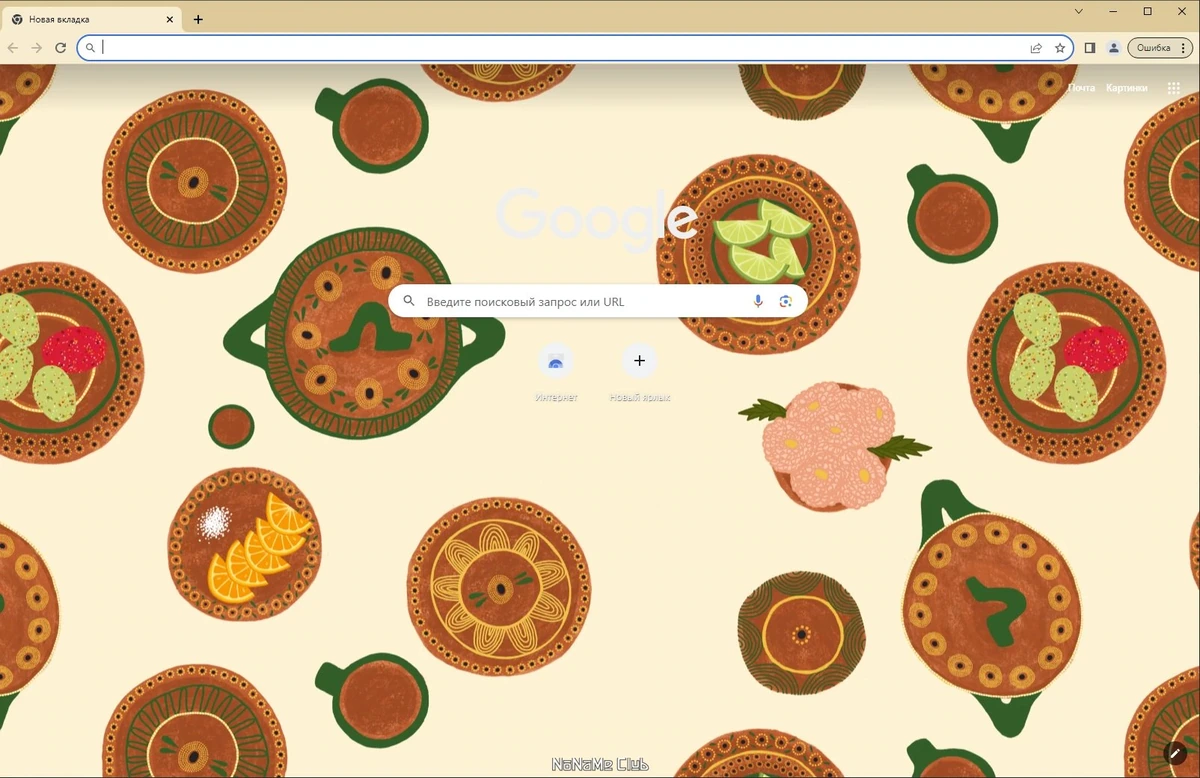Close the Новая вкладка tab

(x=170, y=19)
